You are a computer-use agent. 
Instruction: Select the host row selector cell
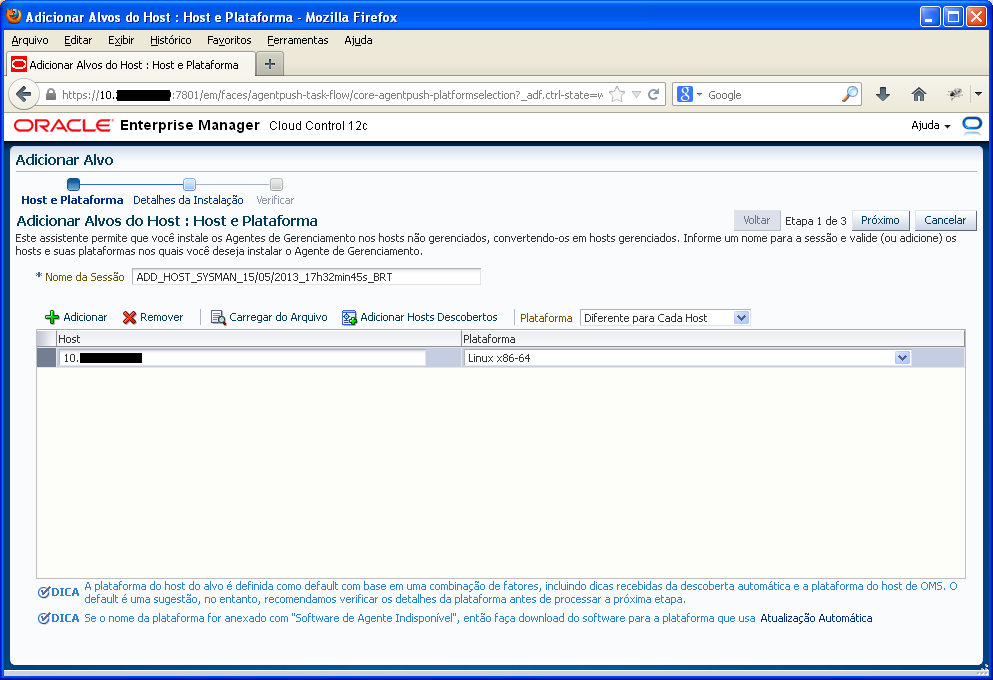46,358
